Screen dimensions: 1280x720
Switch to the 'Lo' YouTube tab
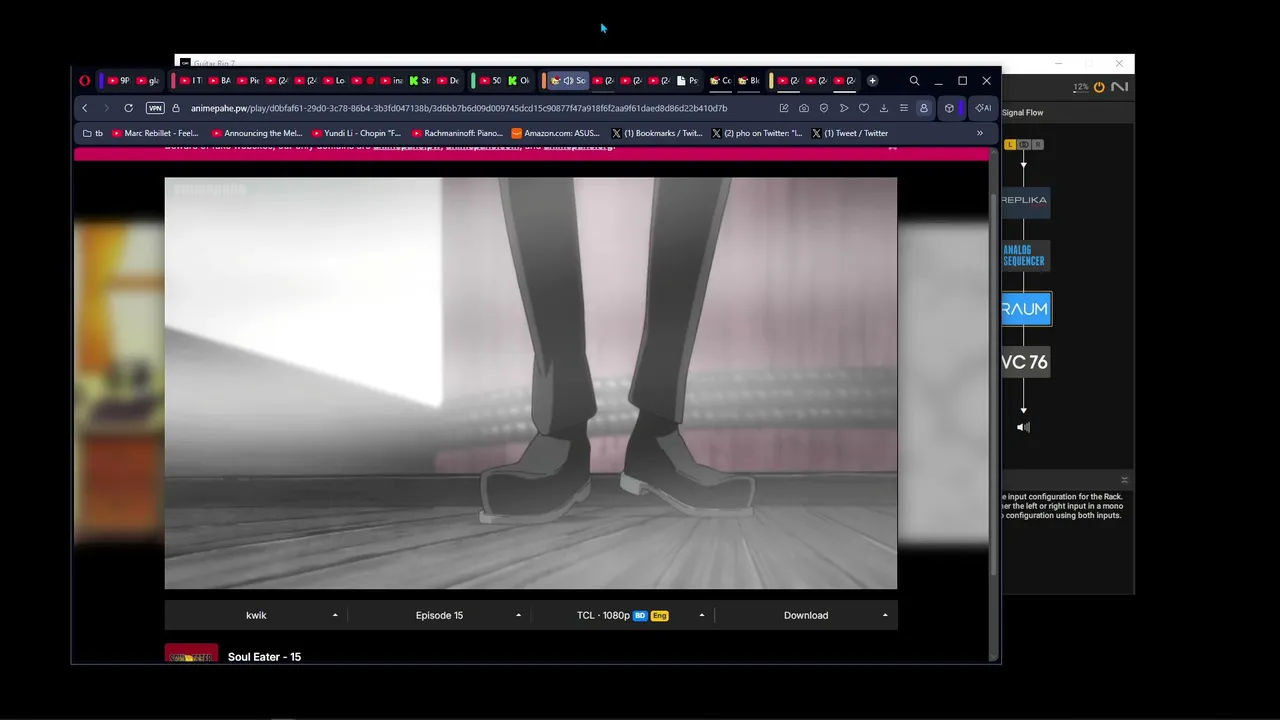[334, 81]
